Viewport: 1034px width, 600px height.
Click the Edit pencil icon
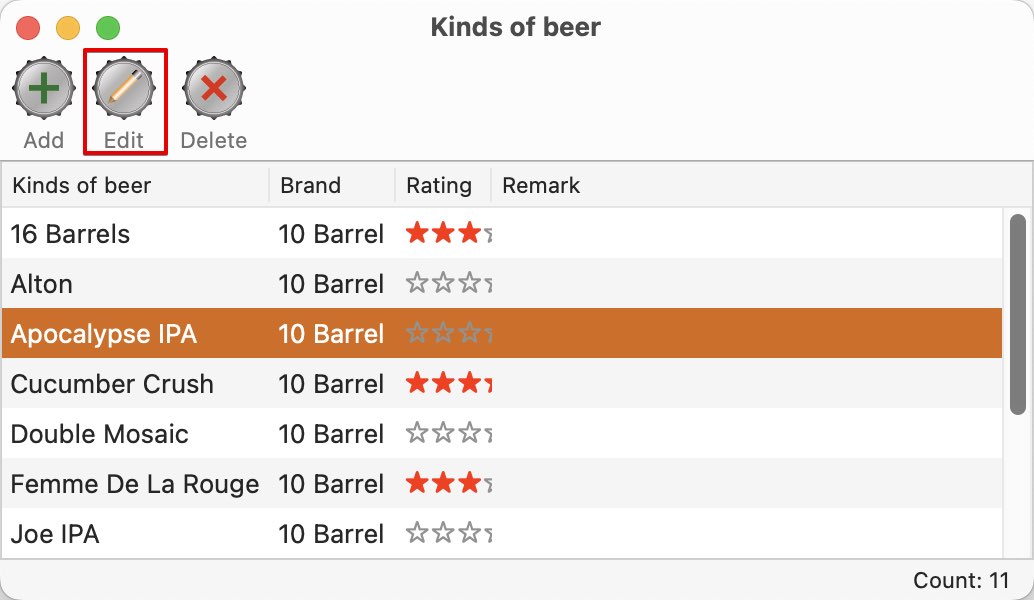124,88
